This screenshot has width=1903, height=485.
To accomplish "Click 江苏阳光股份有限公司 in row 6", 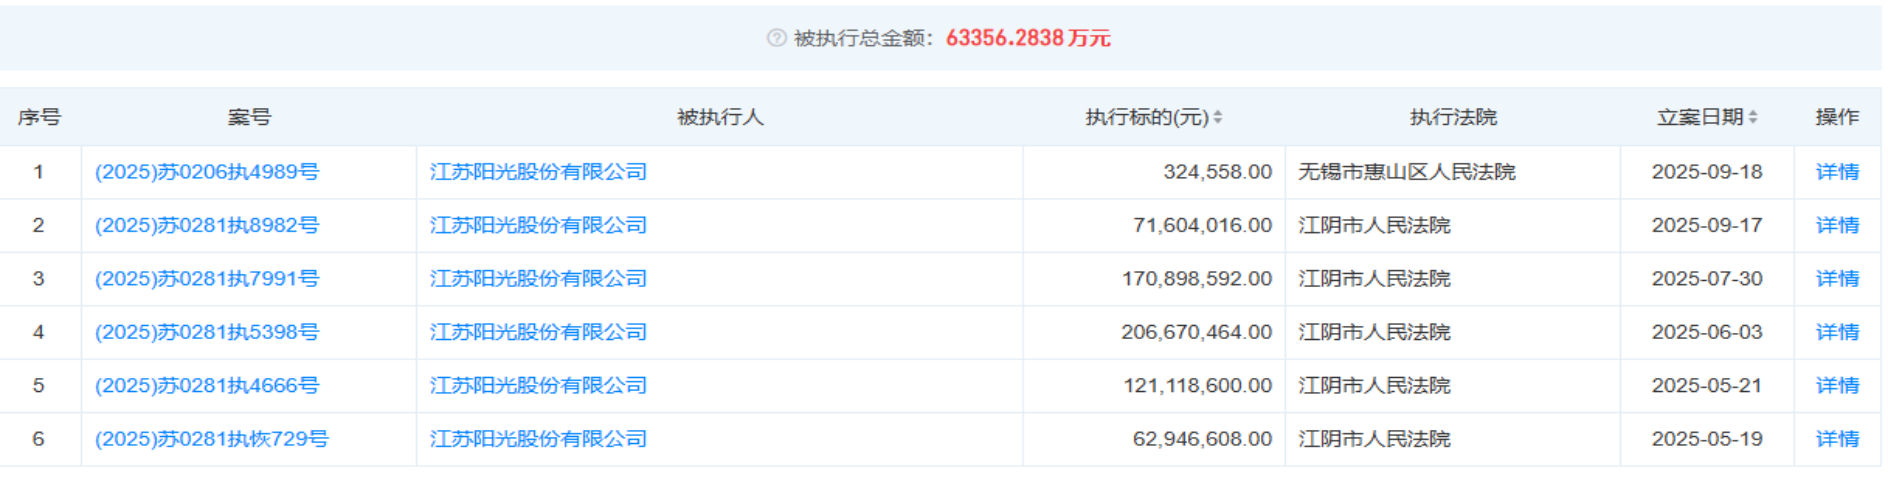I will [538, 439].
